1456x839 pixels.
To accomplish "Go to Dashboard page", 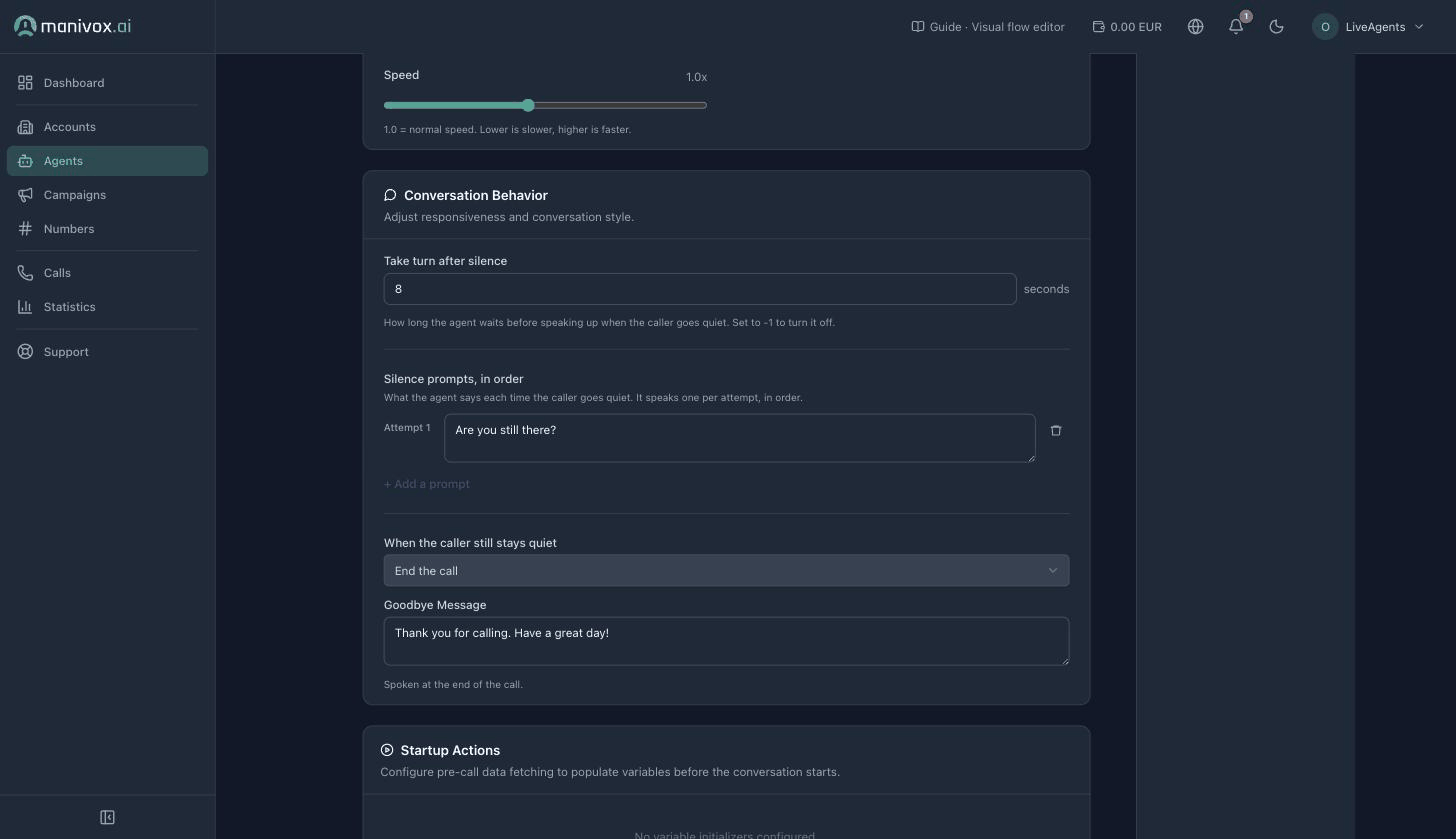I will coord(107,83).
